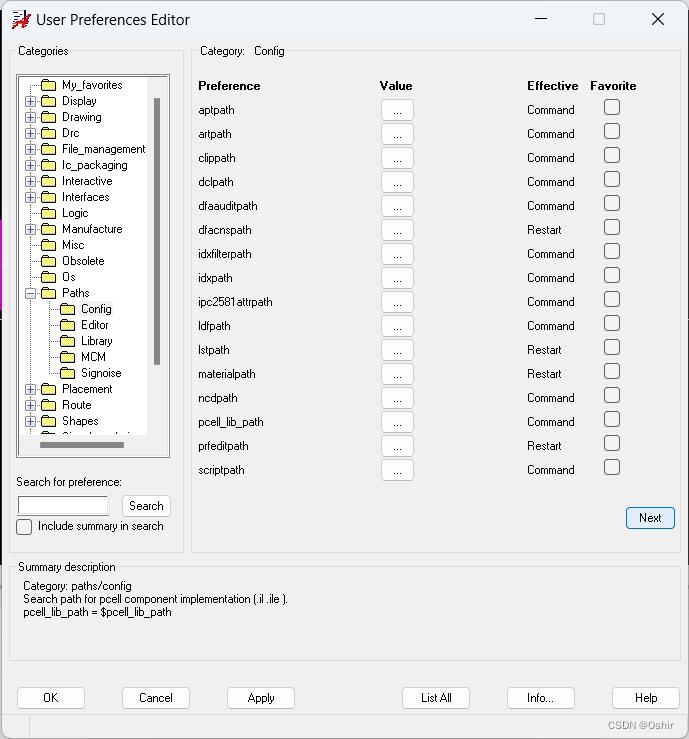Expand the Display category node

pos(31,101)
